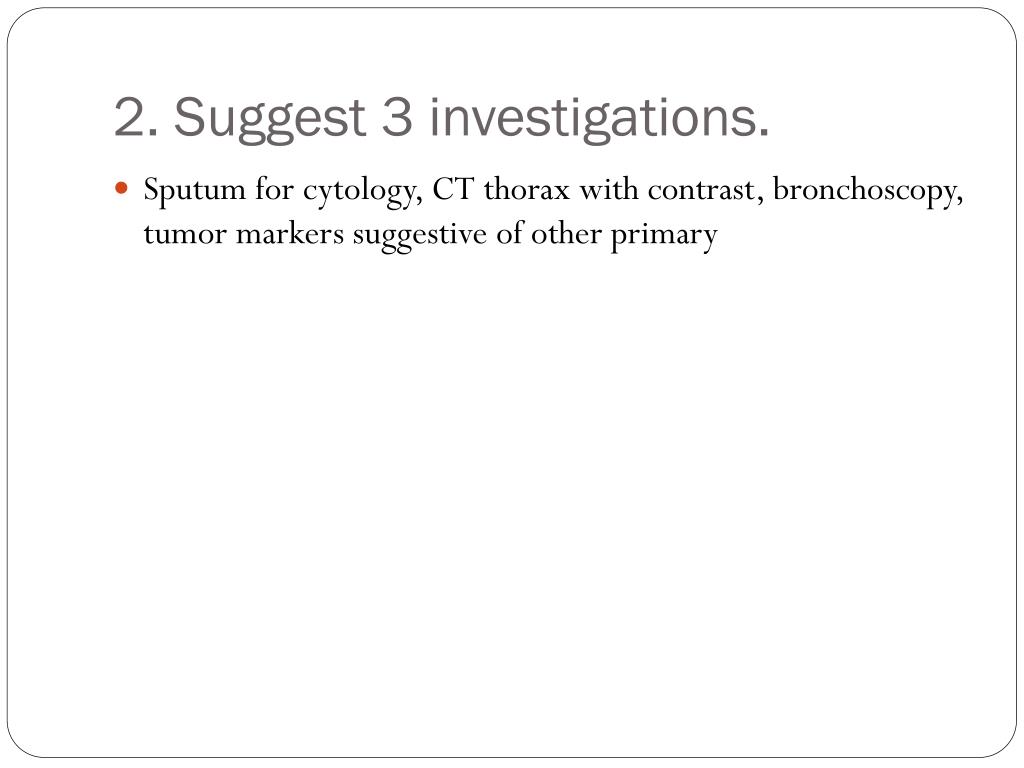Click the digit '3' in the title
The width and height of the screenshot is (1024, 768).
[397, 118]
